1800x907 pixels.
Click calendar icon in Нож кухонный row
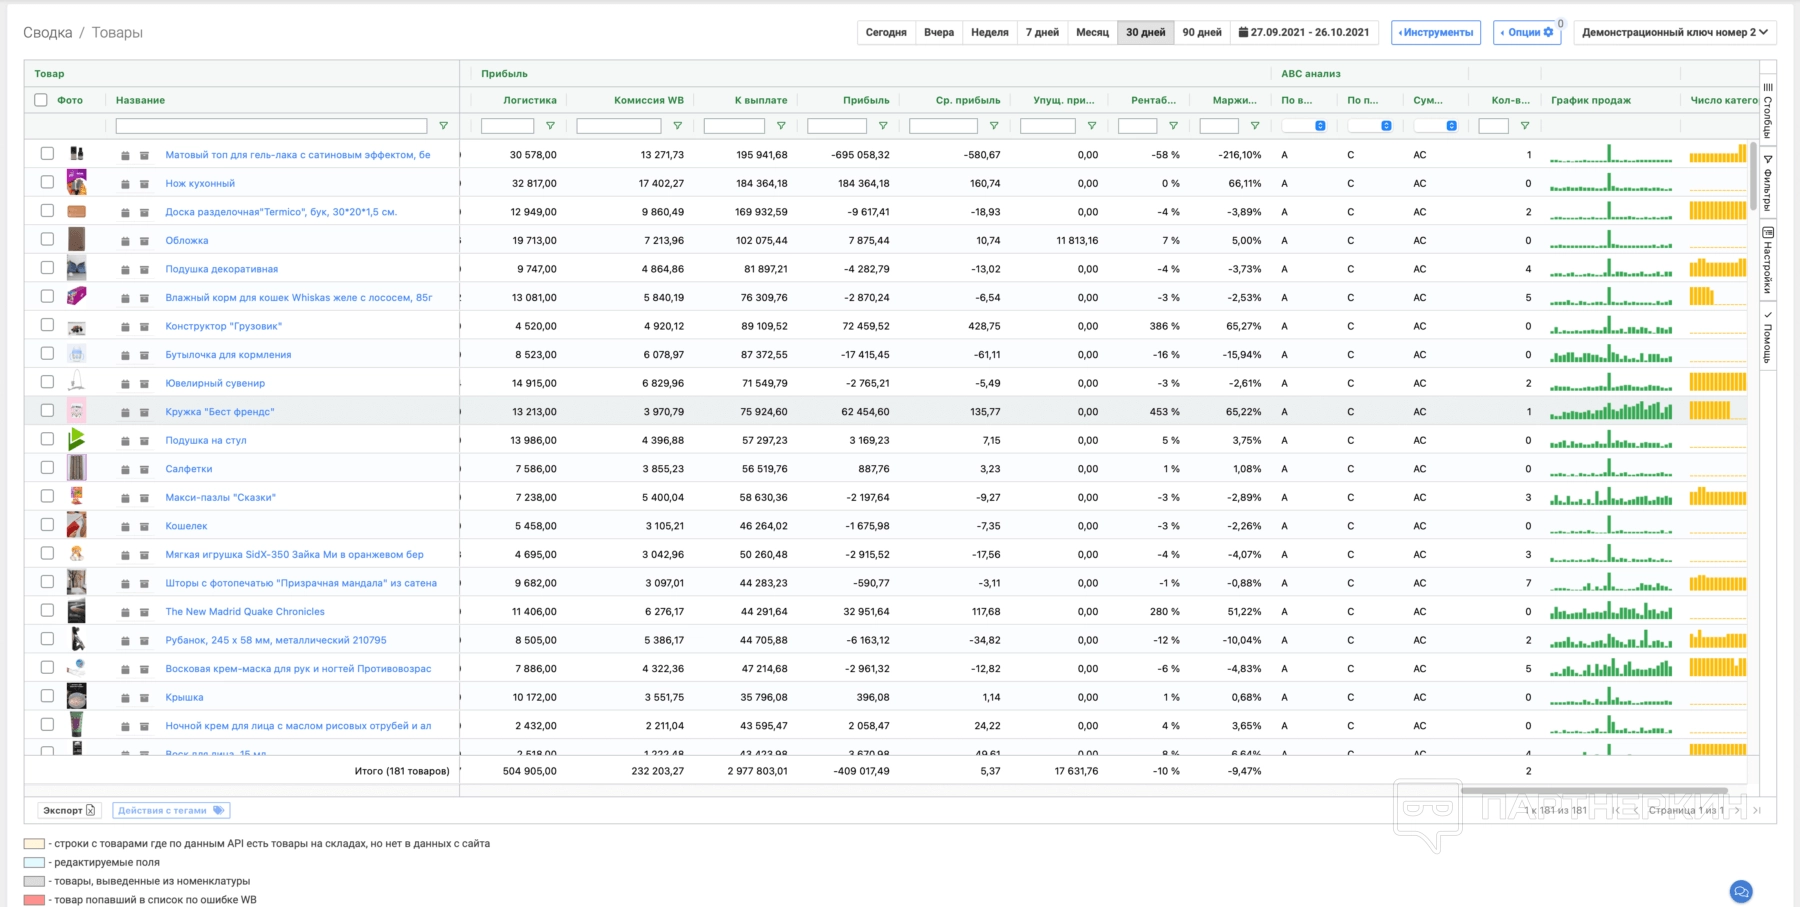click(125, 184)
